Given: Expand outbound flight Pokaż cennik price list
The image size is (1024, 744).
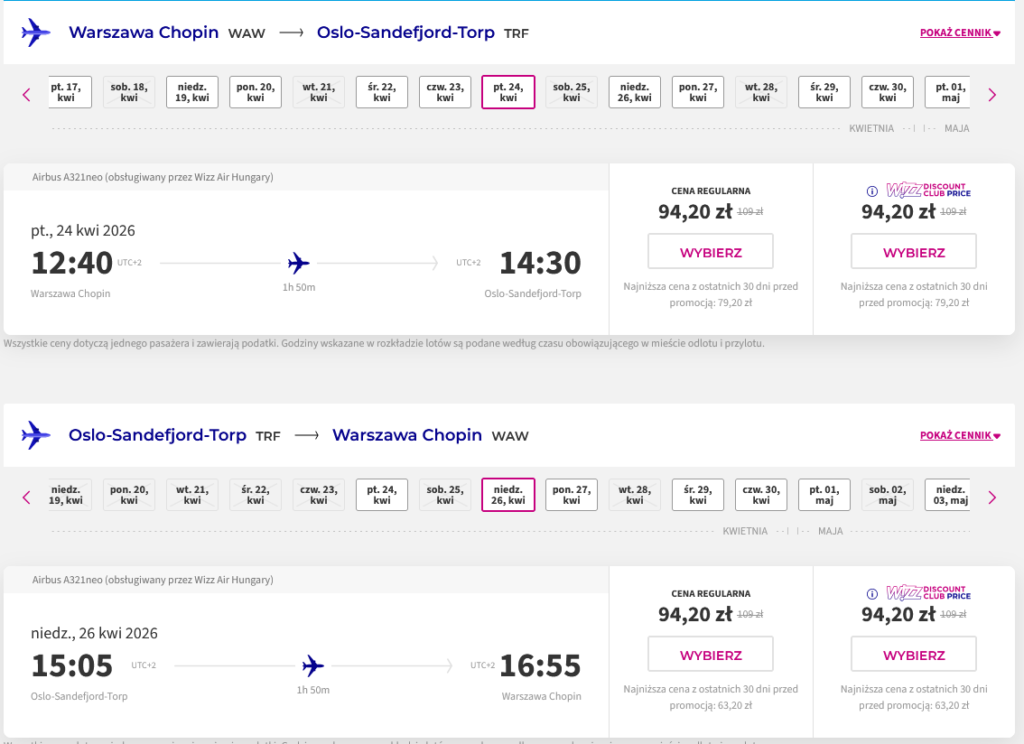Looking at the screenshot, I should pyautogui.click(x=960, y=33).
